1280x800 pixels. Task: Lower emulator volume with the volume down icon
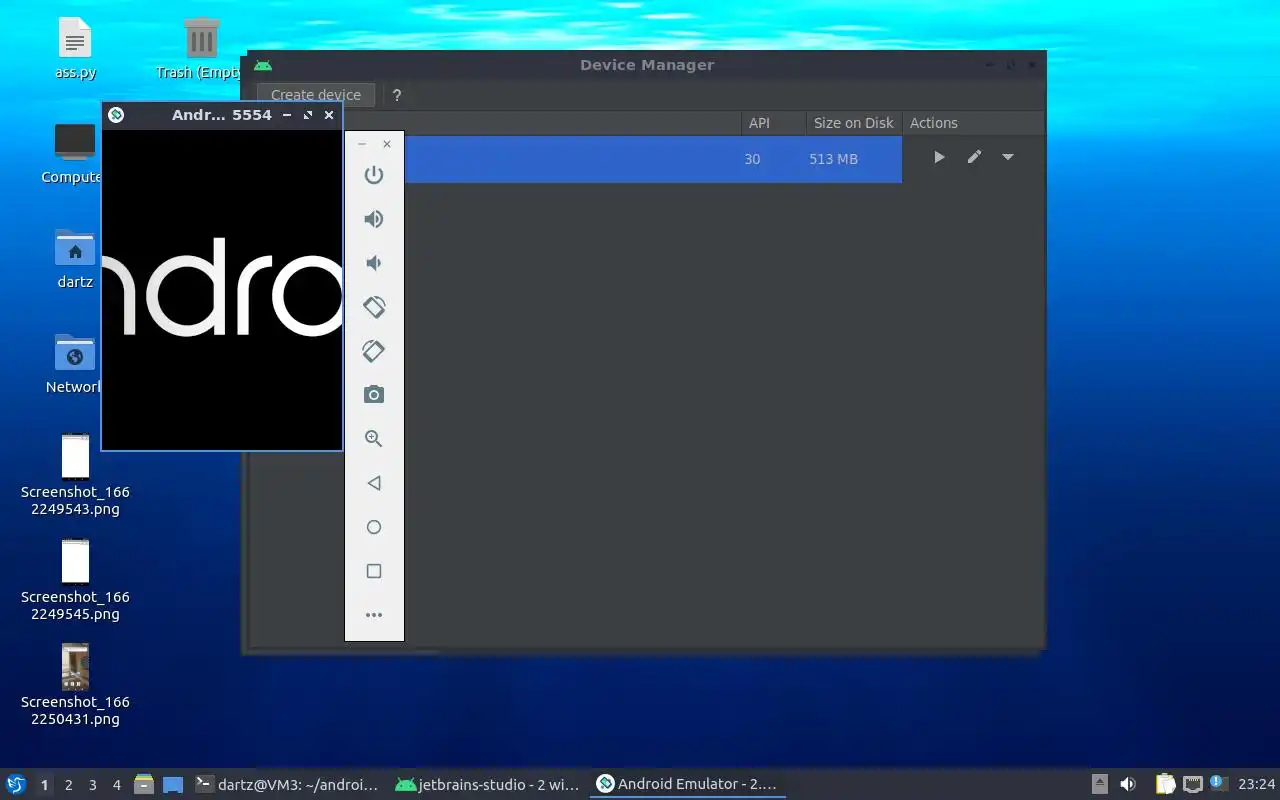click(x=373, y=263)
